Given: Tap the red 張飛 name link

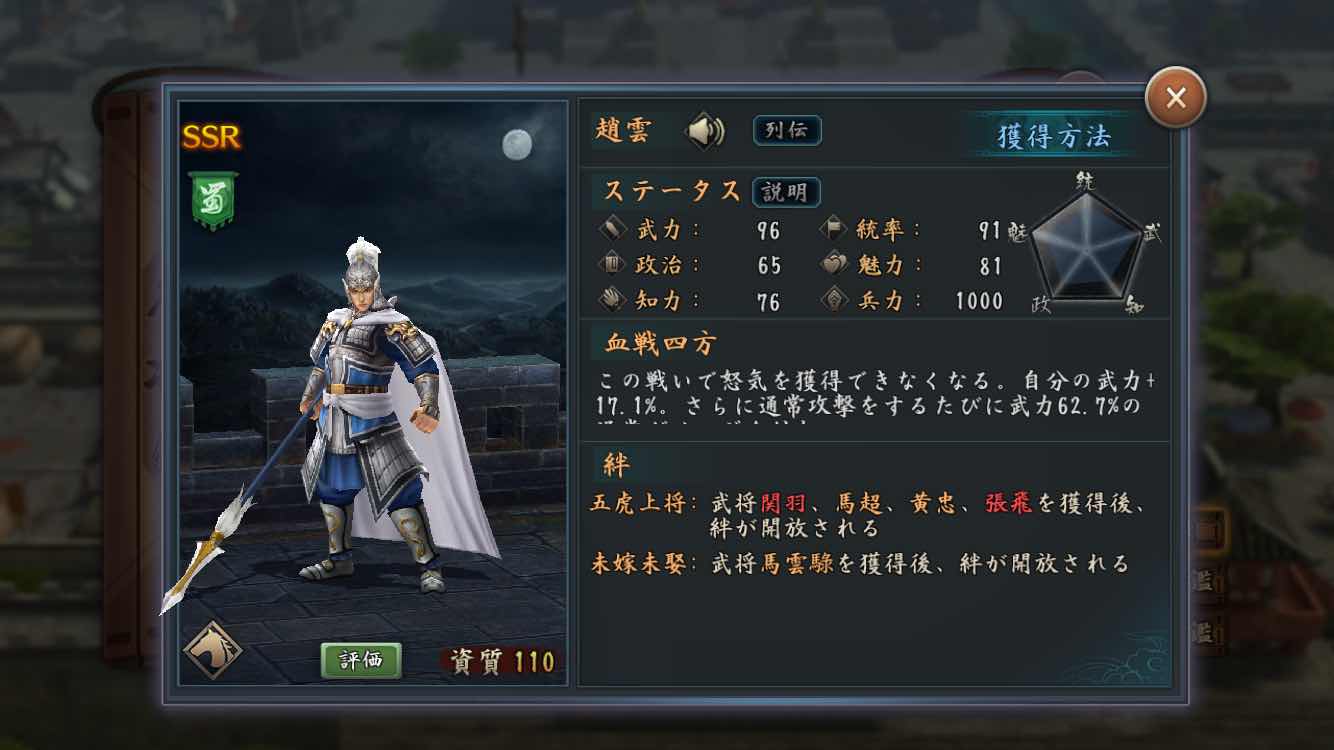Looking at the screenshot, I should [x=1008, y=504].
